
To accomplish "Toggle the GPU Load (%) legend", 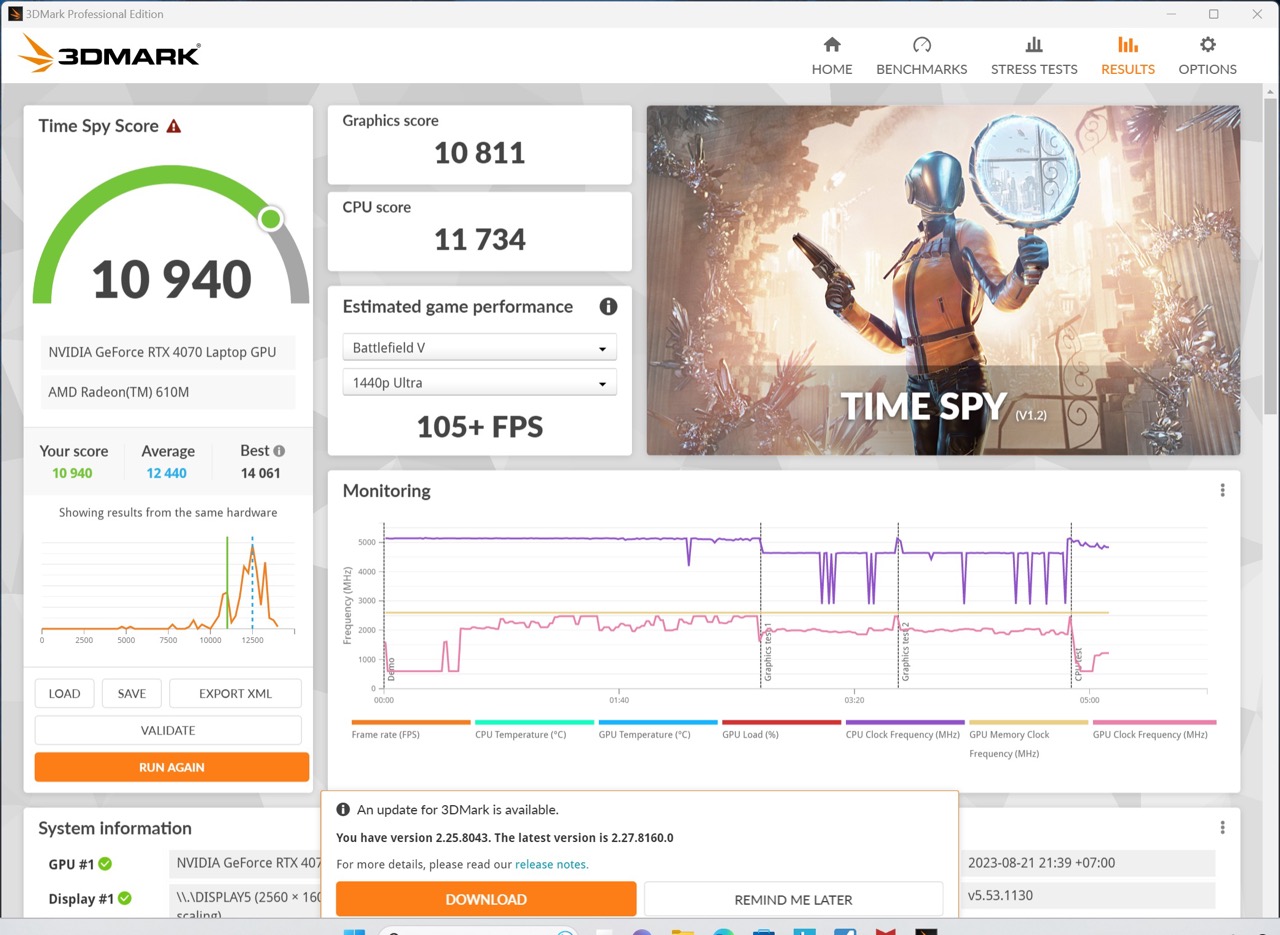I will coord(781,728).
